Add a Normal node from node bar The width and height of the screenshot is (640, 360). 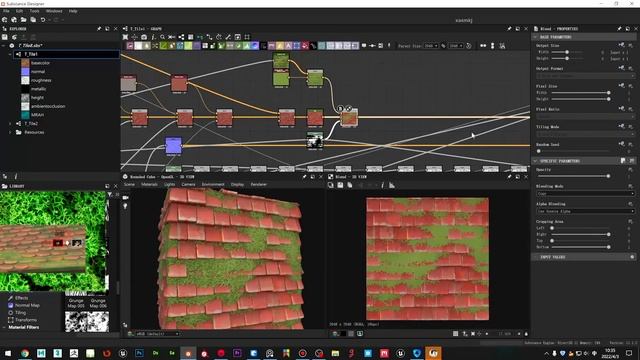pos(255,46)
